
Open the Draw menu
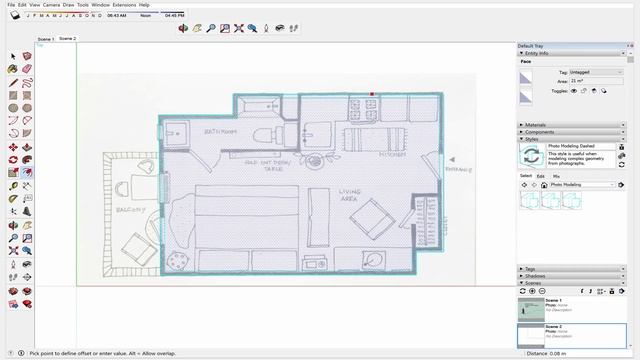pos(69,5)
